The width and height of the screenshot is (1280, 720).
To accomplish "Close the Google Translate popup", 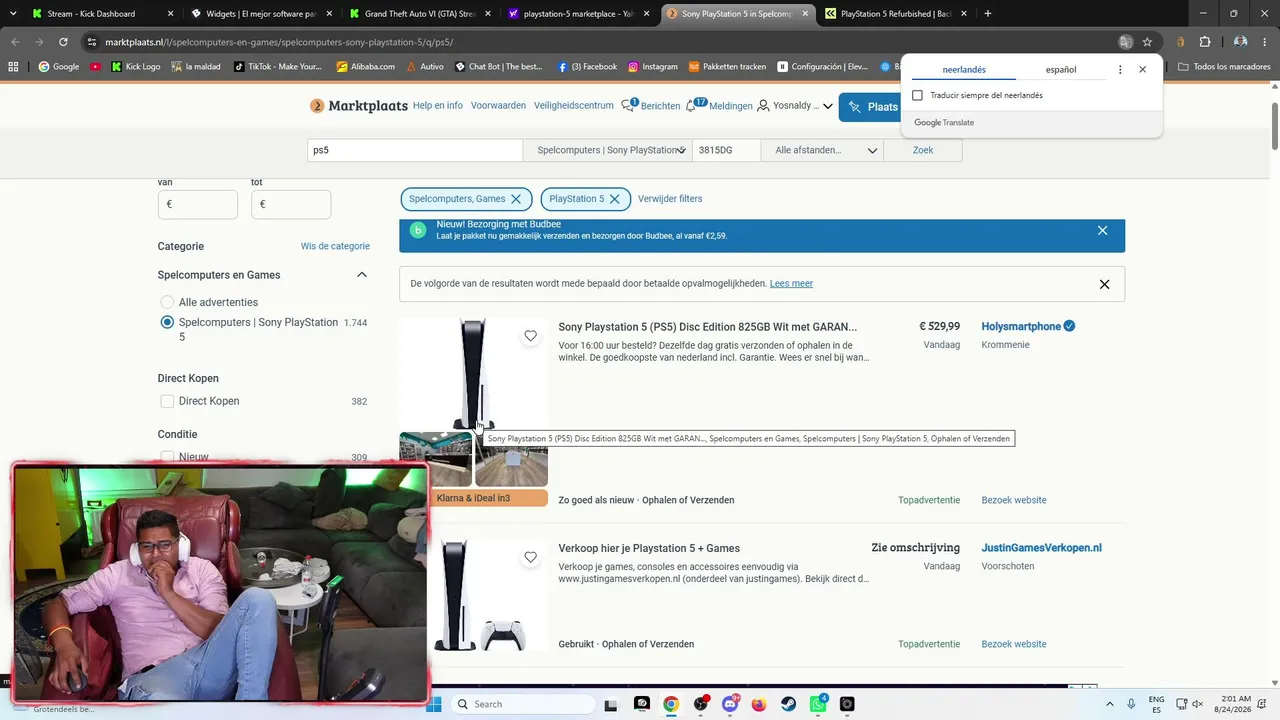I will click(1142, 70).
